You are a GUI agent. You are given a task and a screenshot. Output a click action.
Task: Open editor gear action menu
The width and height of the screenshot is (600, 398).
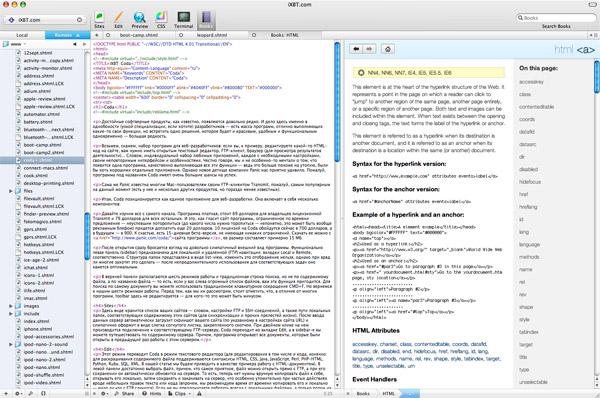(104, 393)
